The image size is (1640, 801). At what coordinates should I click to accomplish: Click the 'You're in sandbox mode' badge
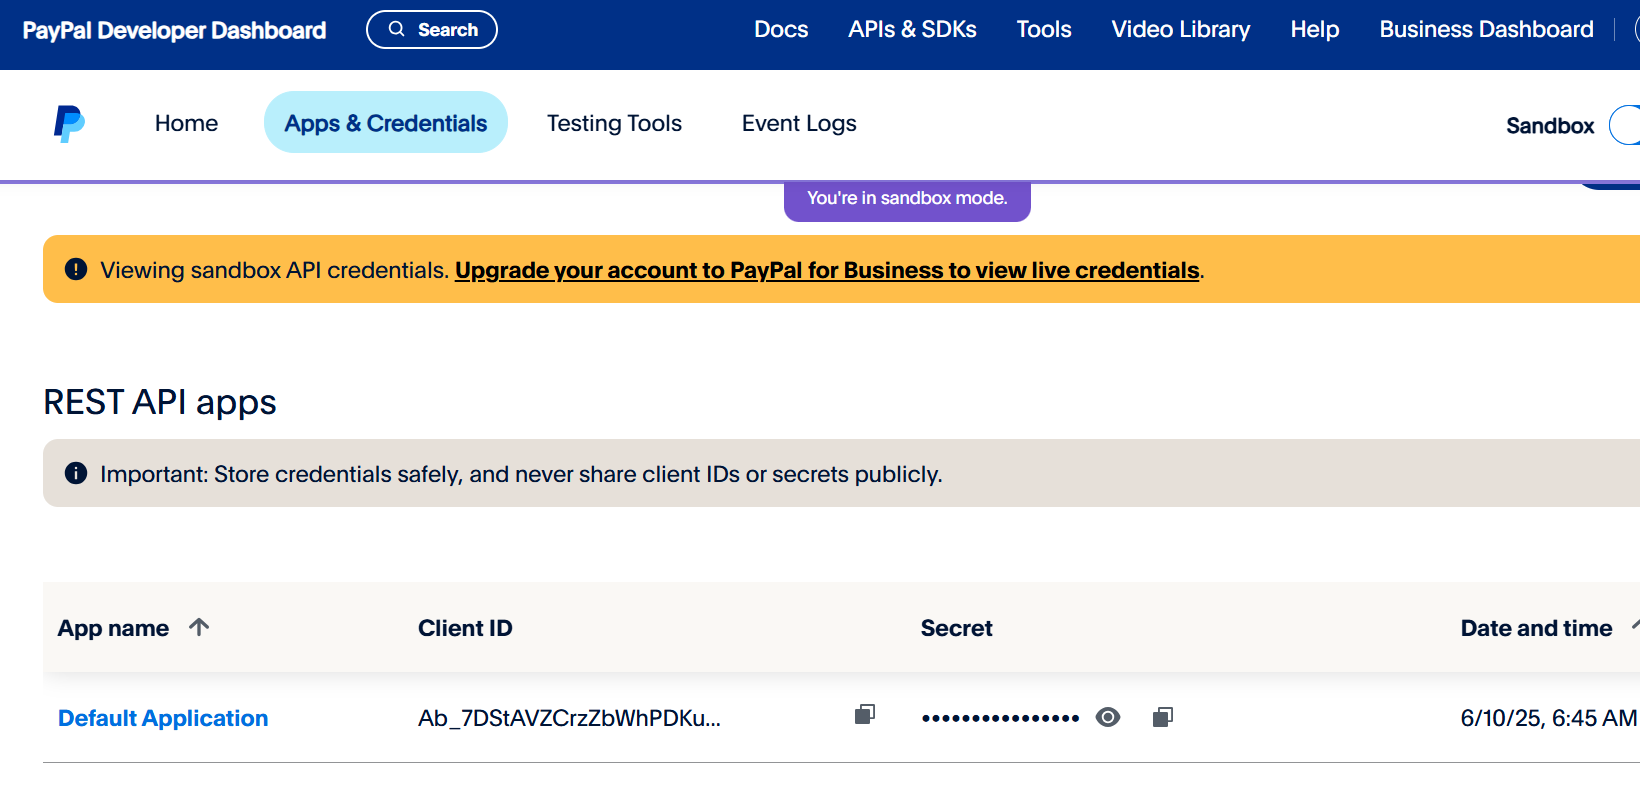coord(907,199)
